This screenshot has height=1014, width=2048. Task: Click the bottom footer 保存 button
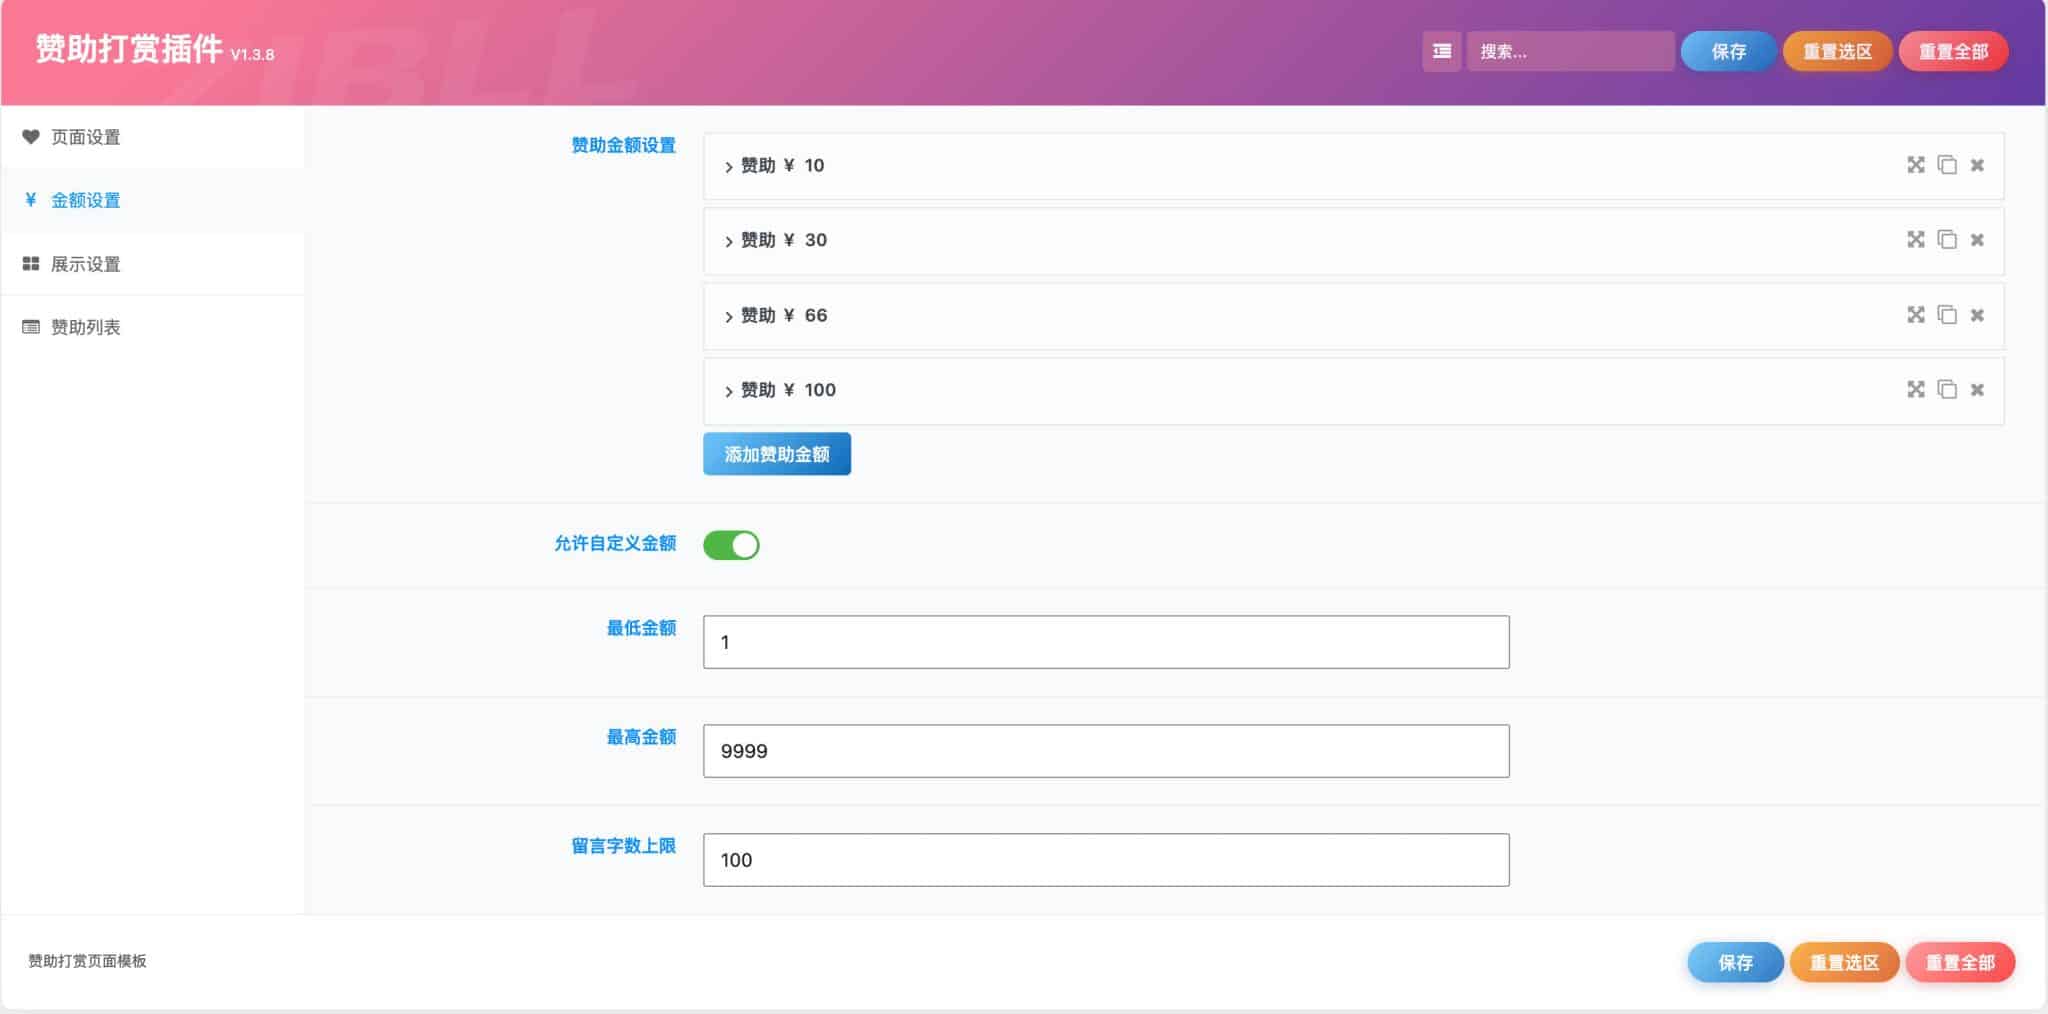click(1735, 962)
